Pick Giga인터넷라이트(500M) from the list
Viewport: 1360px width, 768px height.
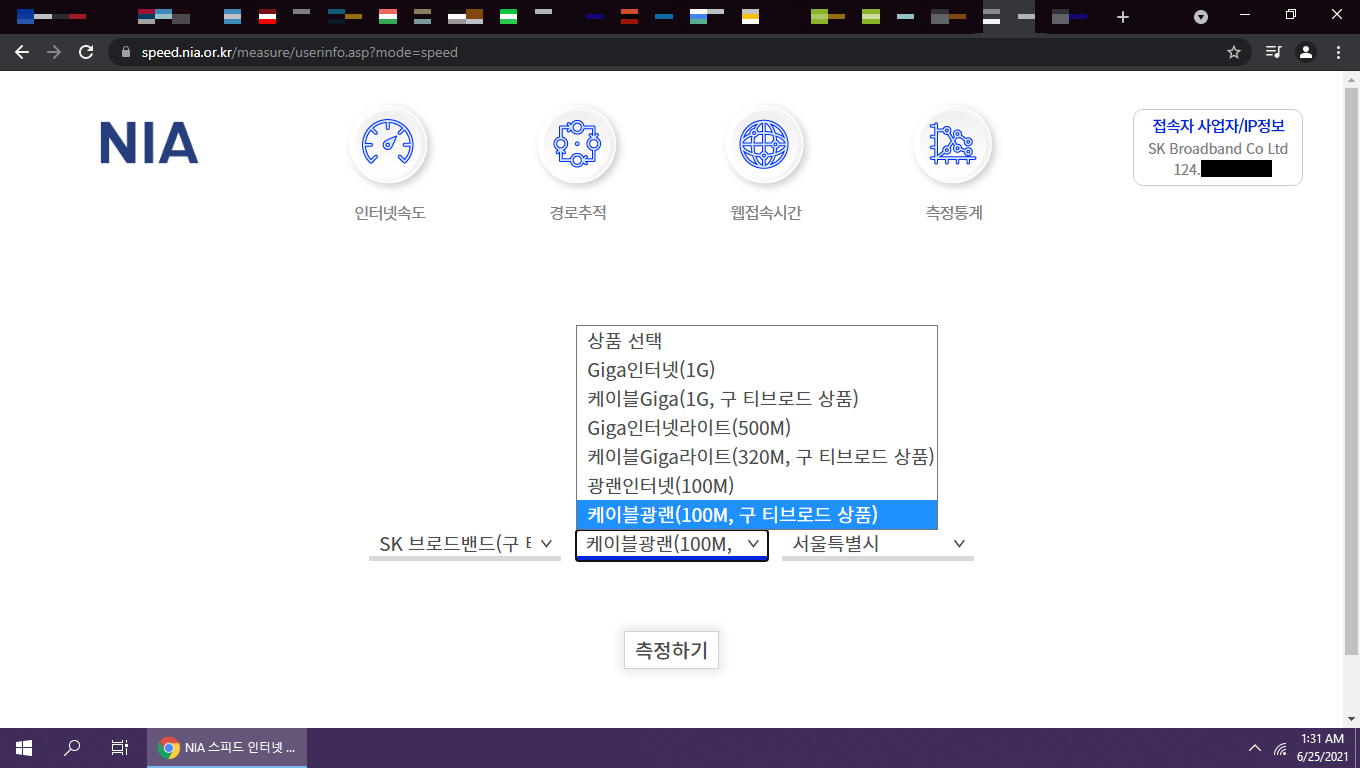[689, 428]
